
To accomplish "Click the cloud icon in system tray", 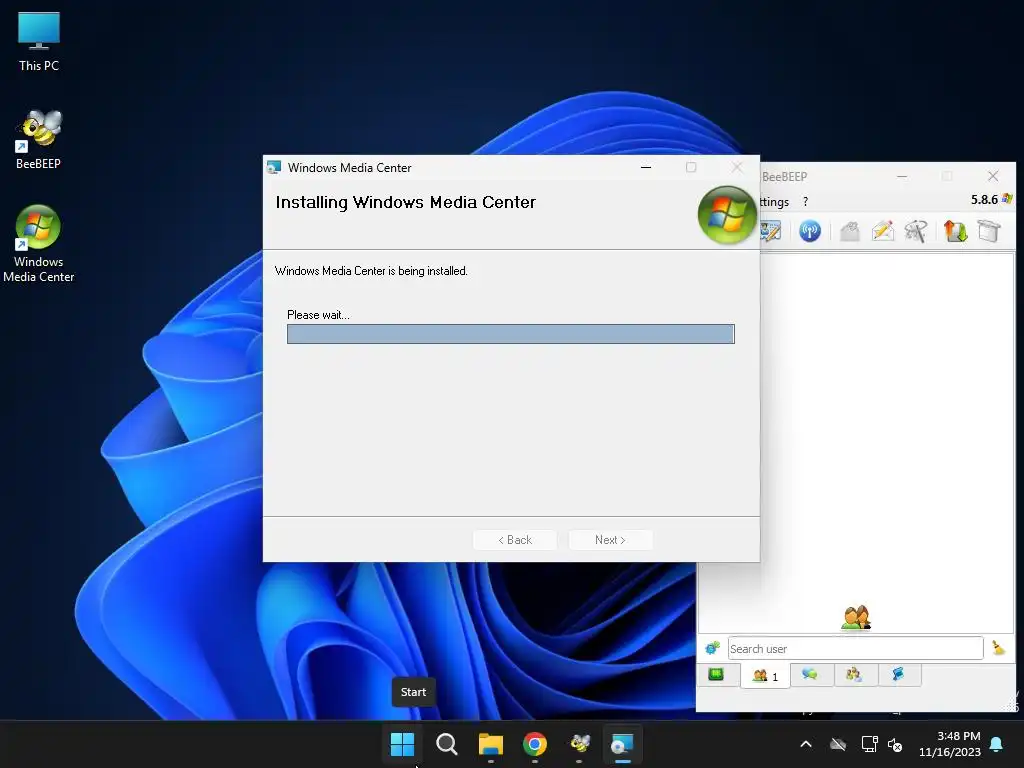I will [x=838, y=744].
